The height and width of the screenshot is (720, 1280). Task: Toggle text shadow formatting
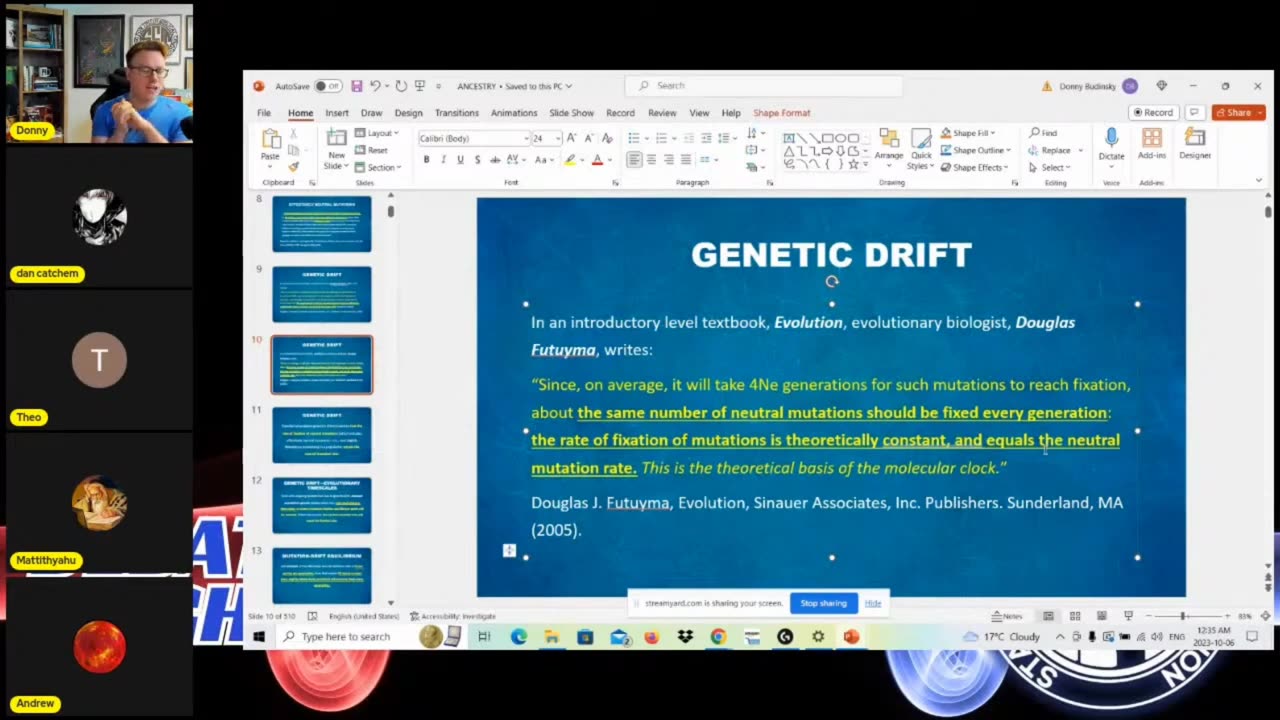click(x=477, y=160)
